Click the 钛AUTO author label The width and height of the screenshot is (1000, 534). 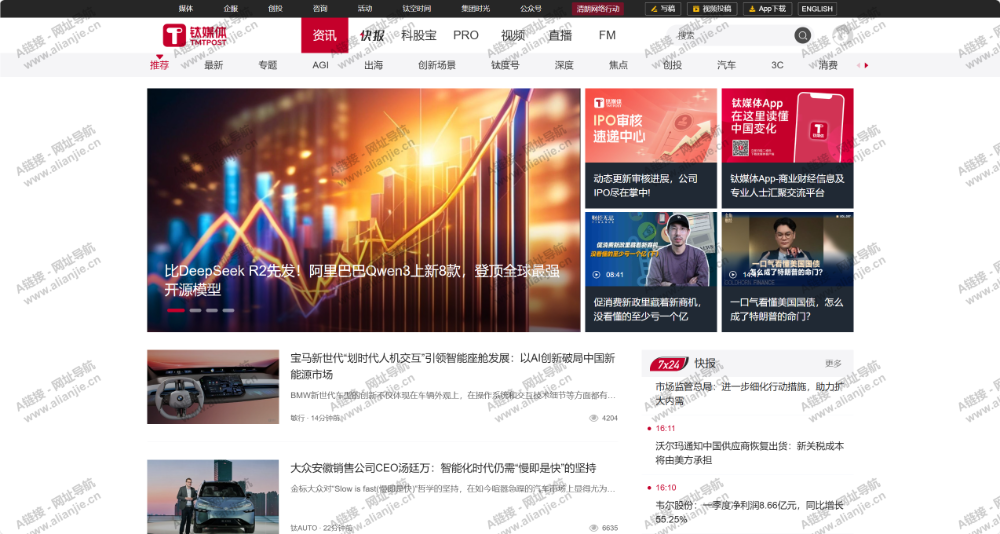[x=304, y=528]
